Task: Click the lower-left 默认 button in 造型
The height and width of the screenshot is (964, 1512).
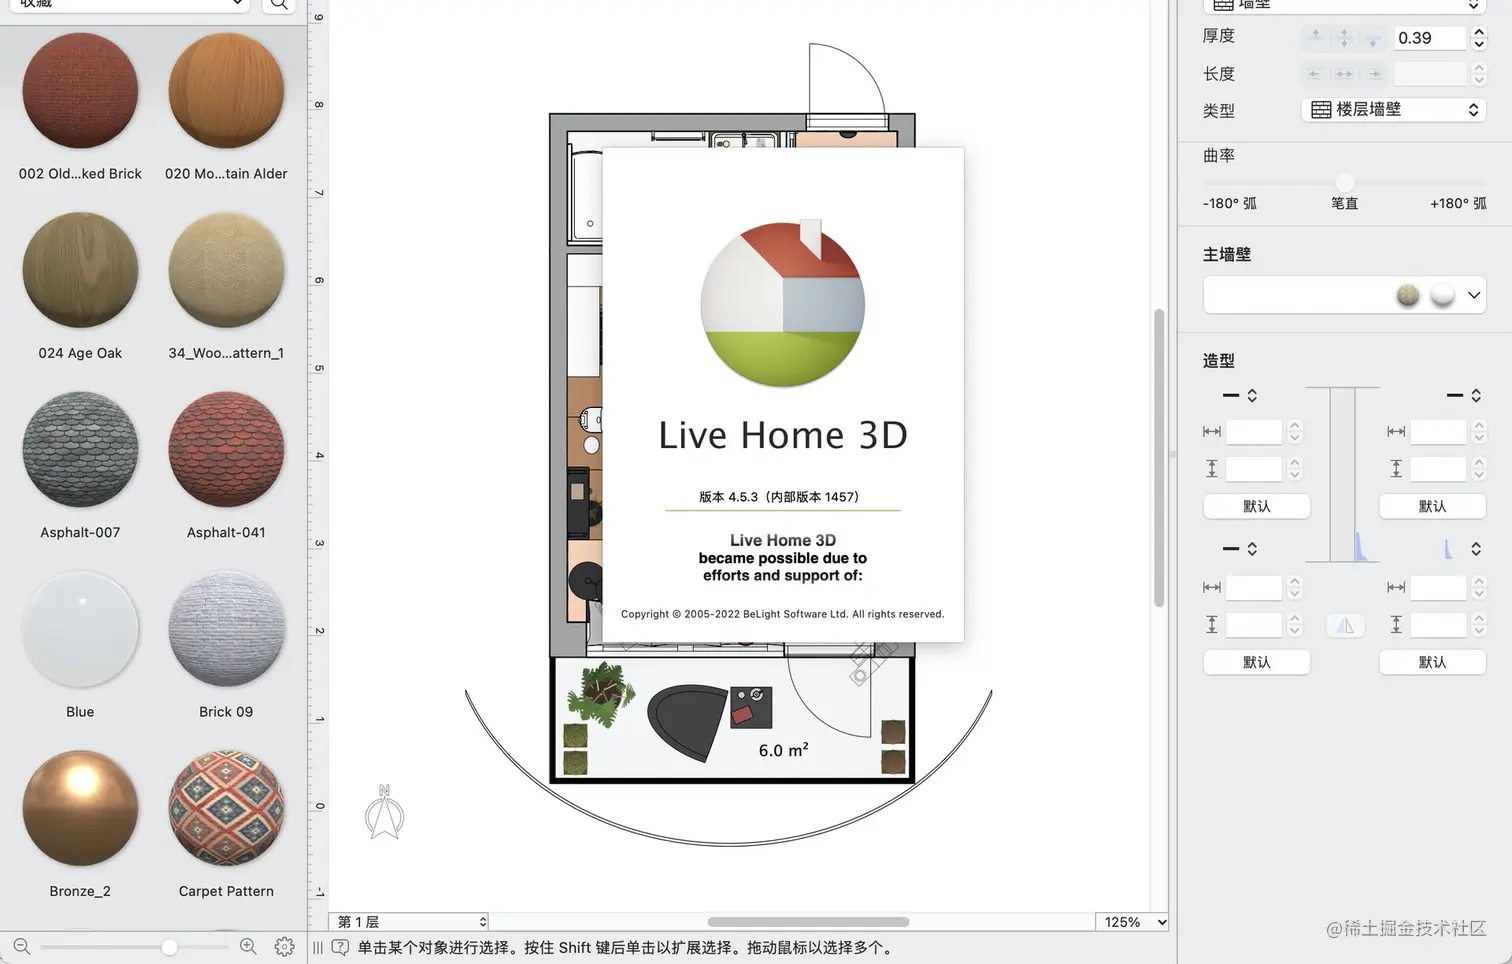Action: (1257, 662)
